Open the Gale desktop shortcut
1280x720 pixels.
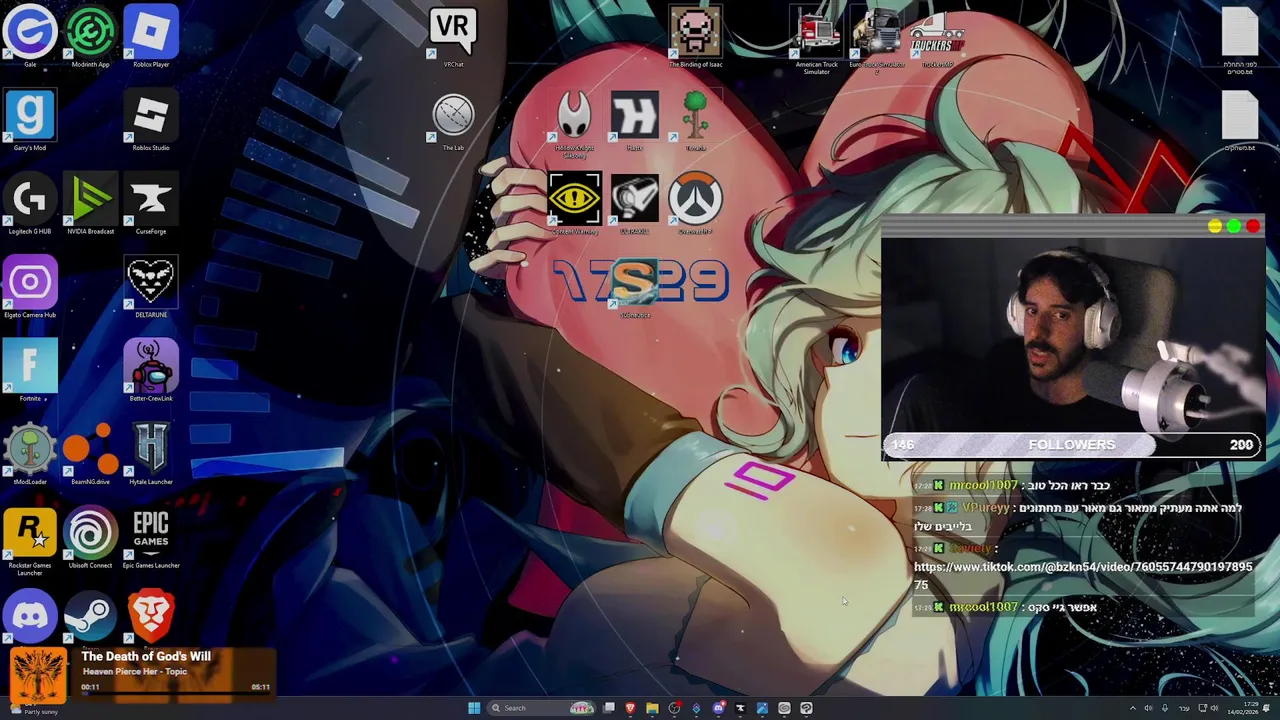pyautogui.click(x=30, y=36)
